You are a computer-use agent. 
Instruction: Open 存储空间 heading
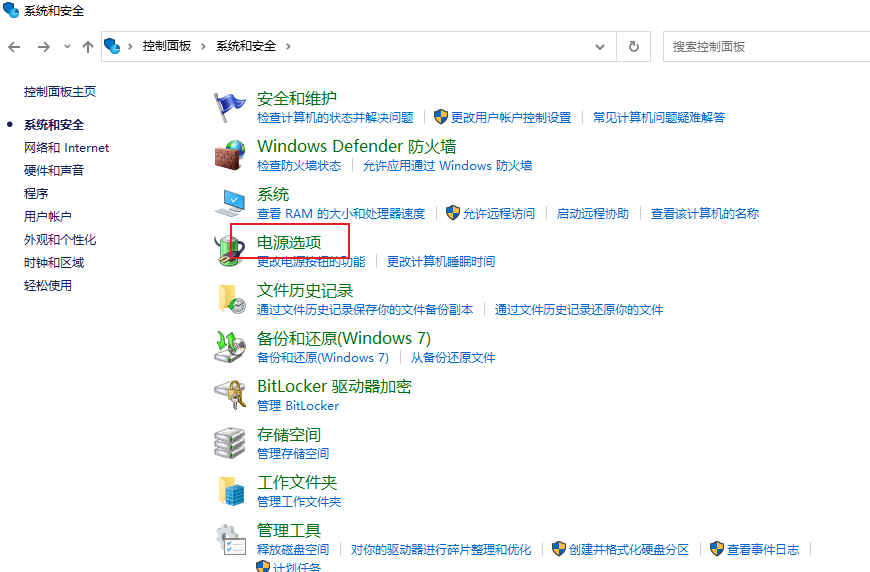point(289,434)
